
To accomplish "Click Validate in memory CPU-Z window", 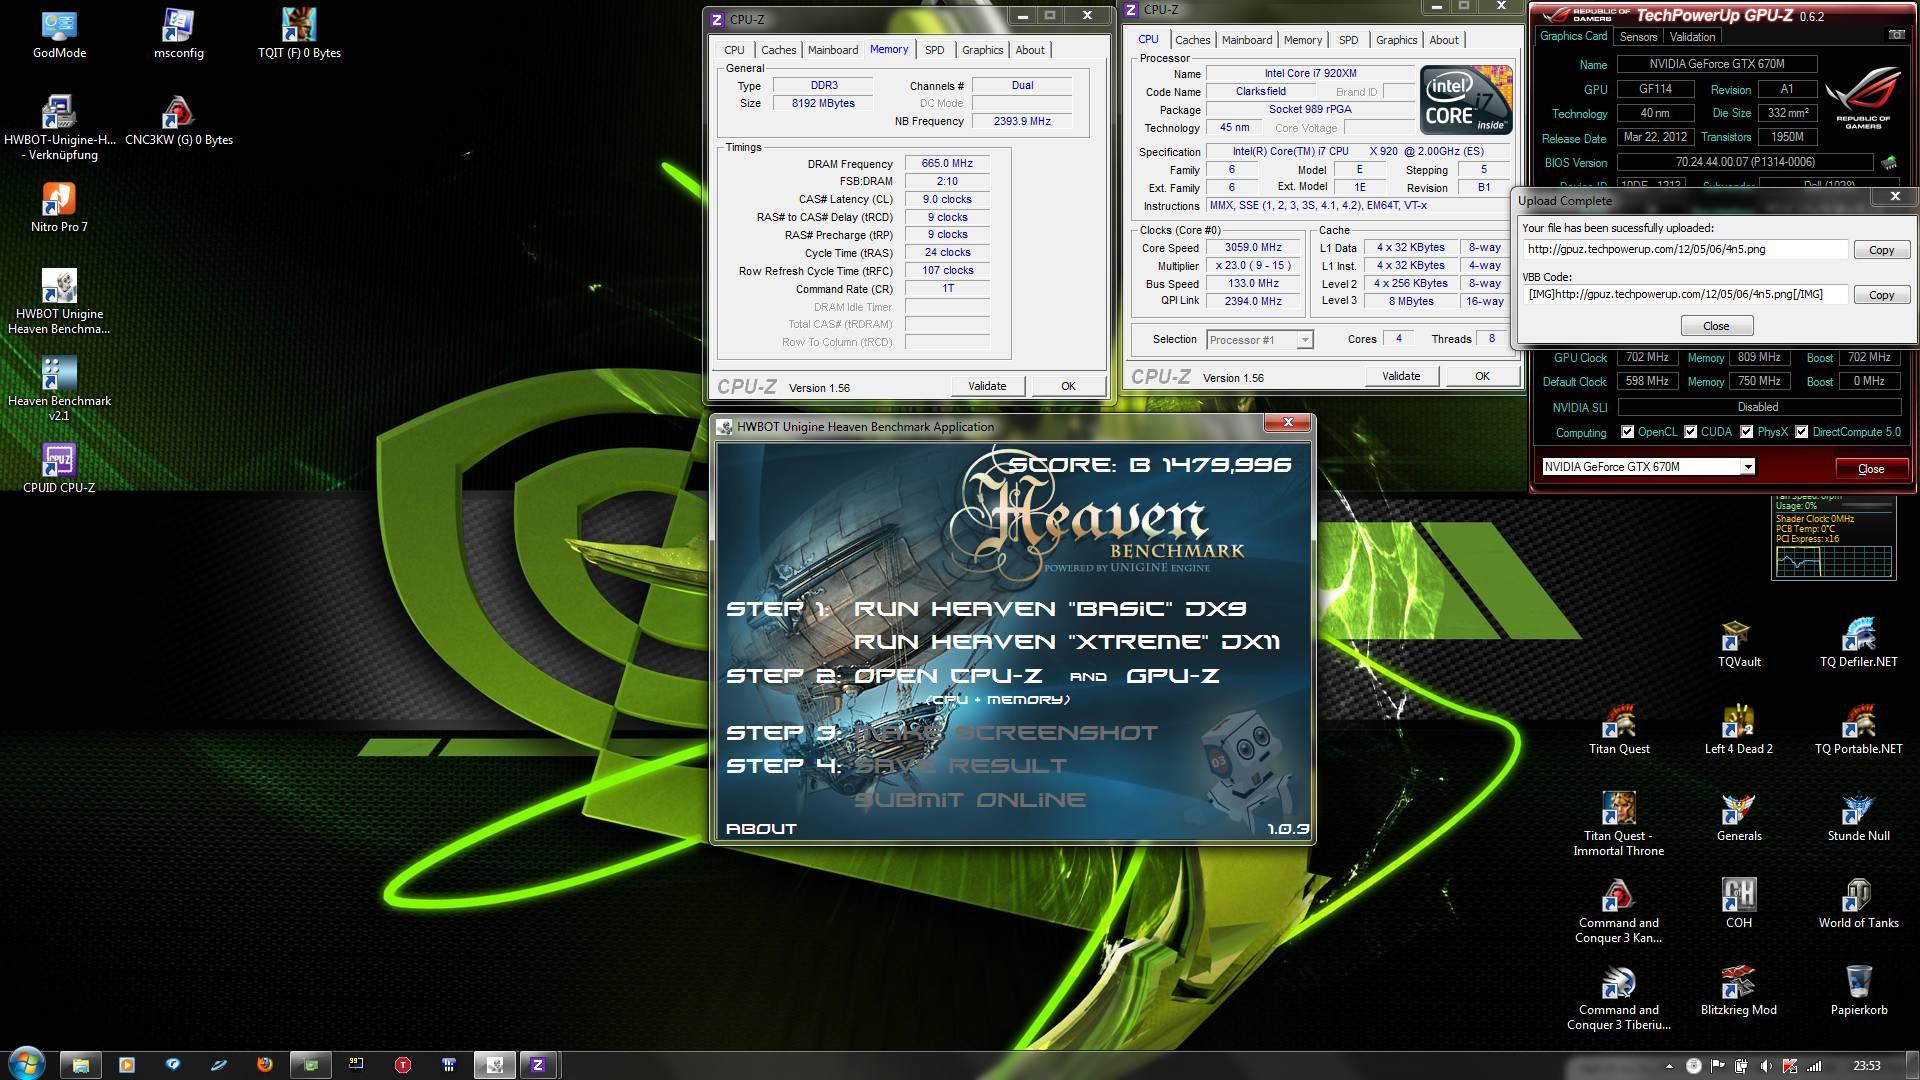I will click(x=987, y=386).
